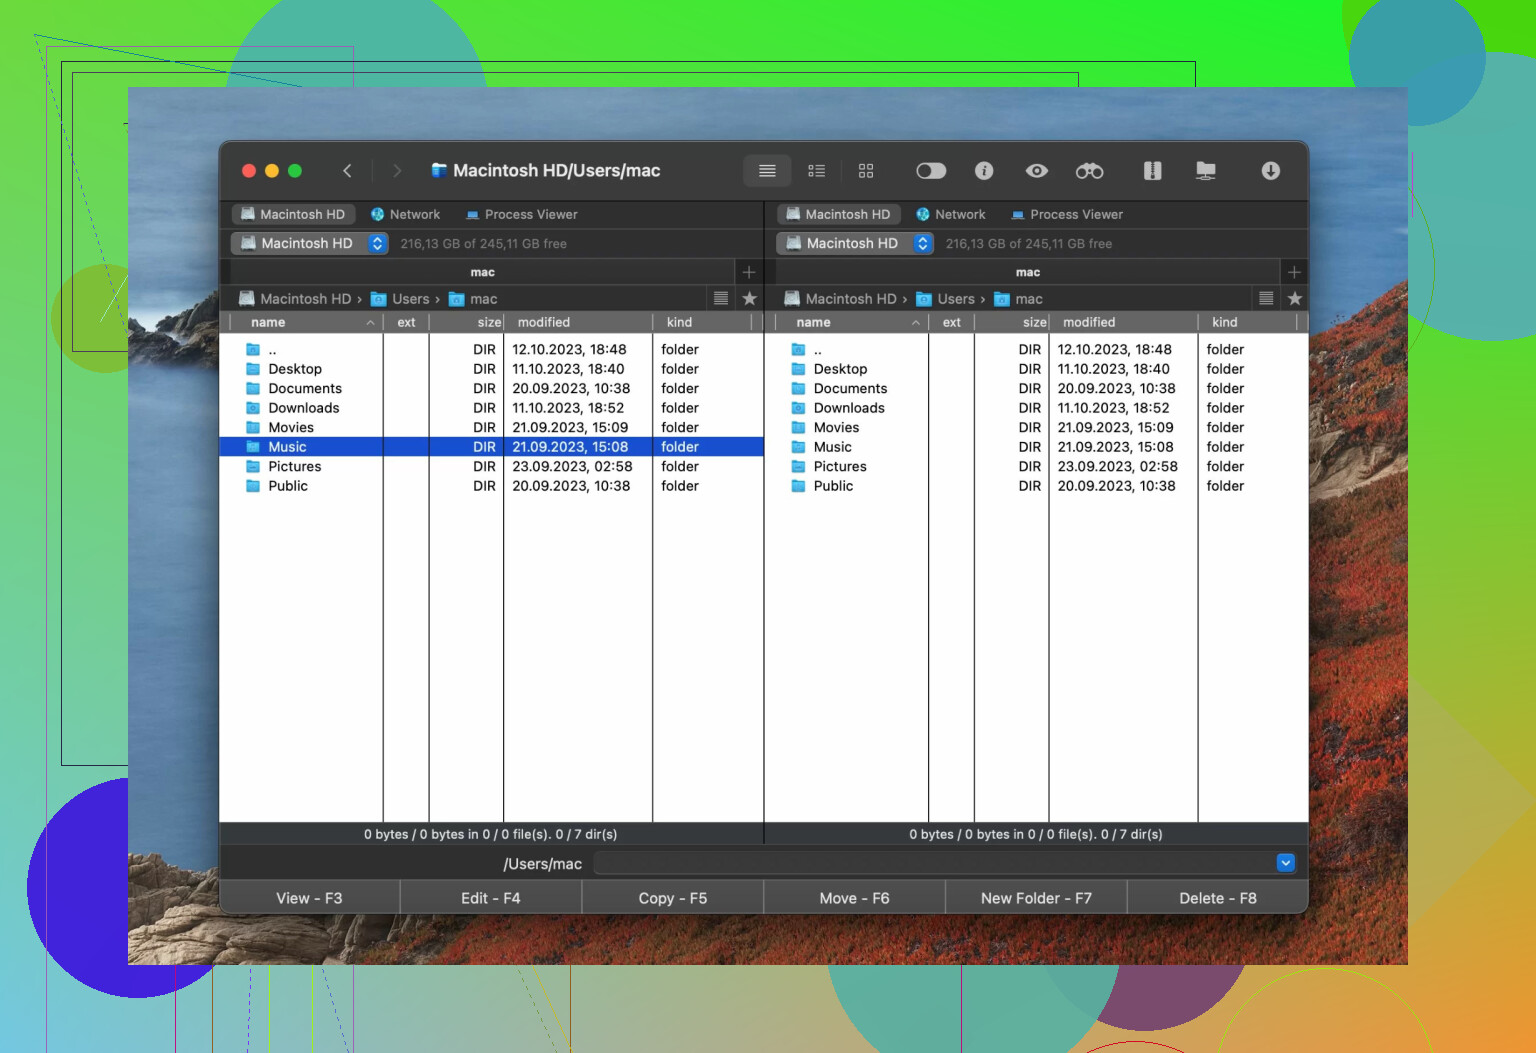Toggle the hidden files switch
Image resolution: width=1536 pixels, height=1053 pixels.
[x=930, y=171]
